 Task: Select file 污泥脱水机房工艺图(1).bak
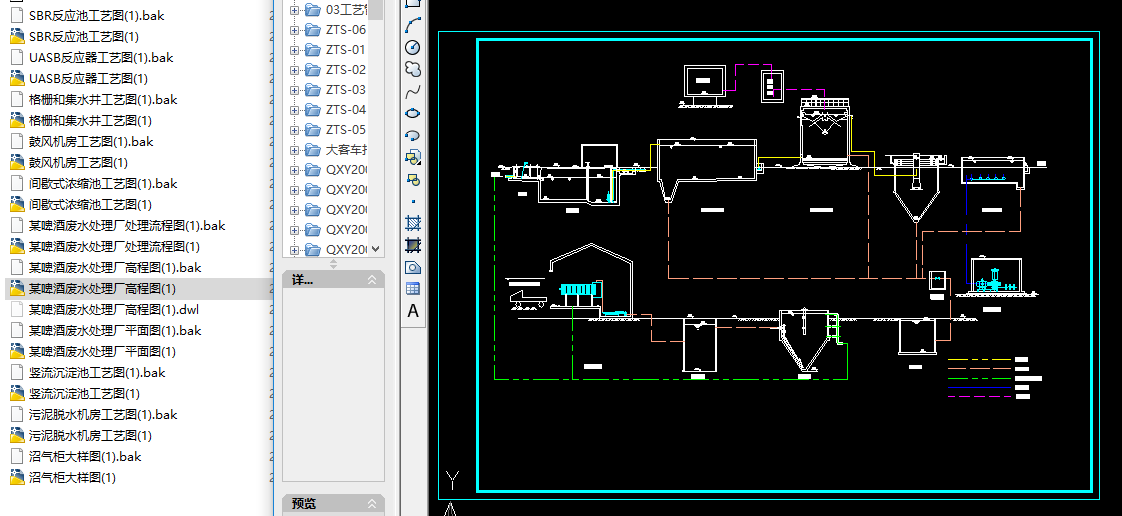coord(103,414)
